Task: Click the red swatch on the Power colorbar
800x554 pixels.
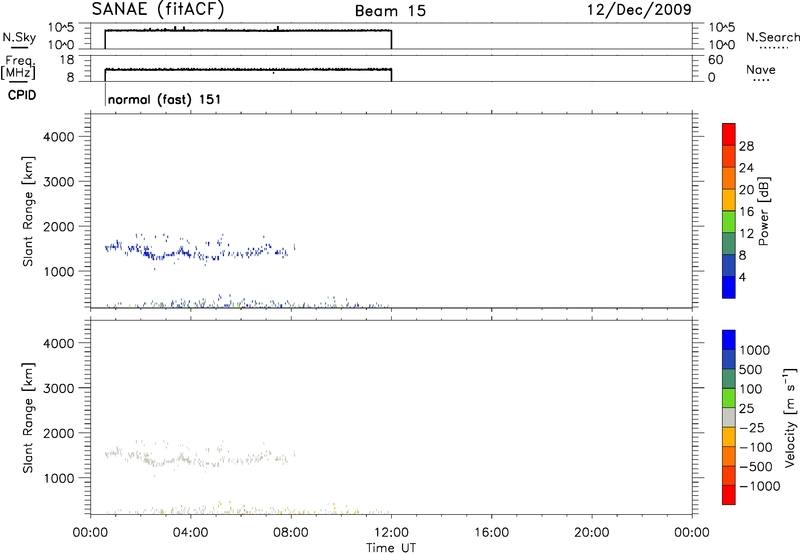Action: (x=729, y=134)
